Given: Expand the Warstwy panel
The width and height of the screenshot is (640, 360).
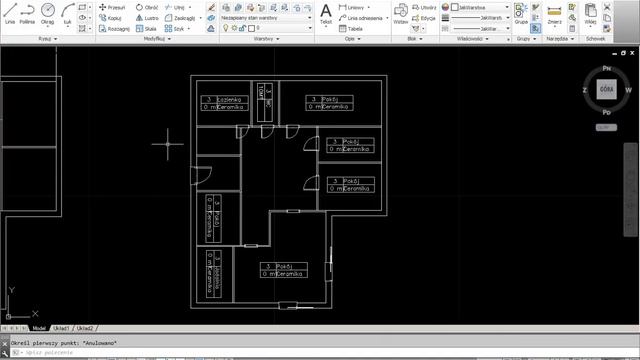Looking at the screenshot, I should (266, 39).
